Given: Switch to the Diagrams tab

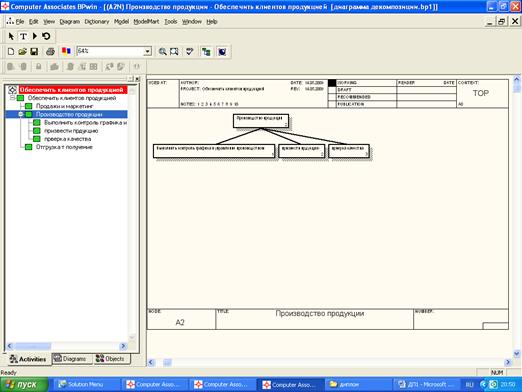Looking at the screenshot, I should click(x=71, y=359).
